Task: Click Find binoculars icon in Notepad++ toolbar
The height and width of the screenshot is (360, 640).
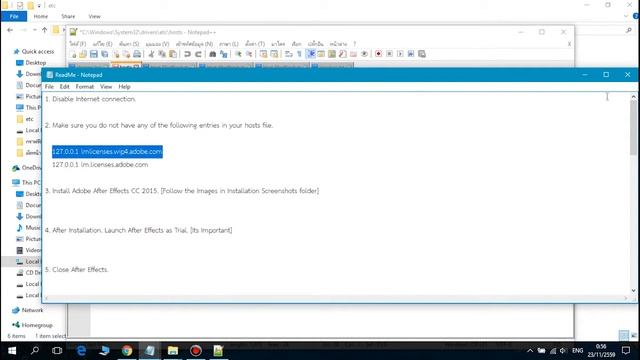Action: pyautogui.click(x=213, y=54)
